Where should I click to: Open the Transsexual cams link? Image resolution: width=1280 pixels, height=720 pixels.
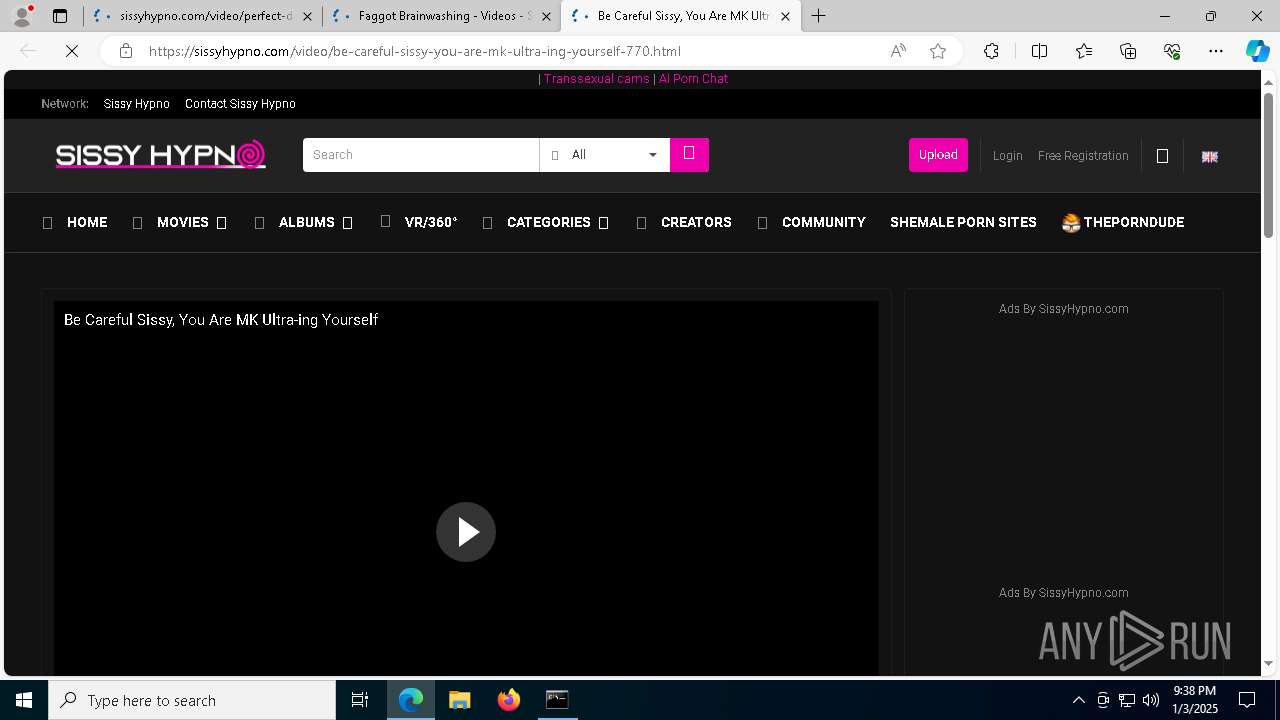(x=597, y=78)
